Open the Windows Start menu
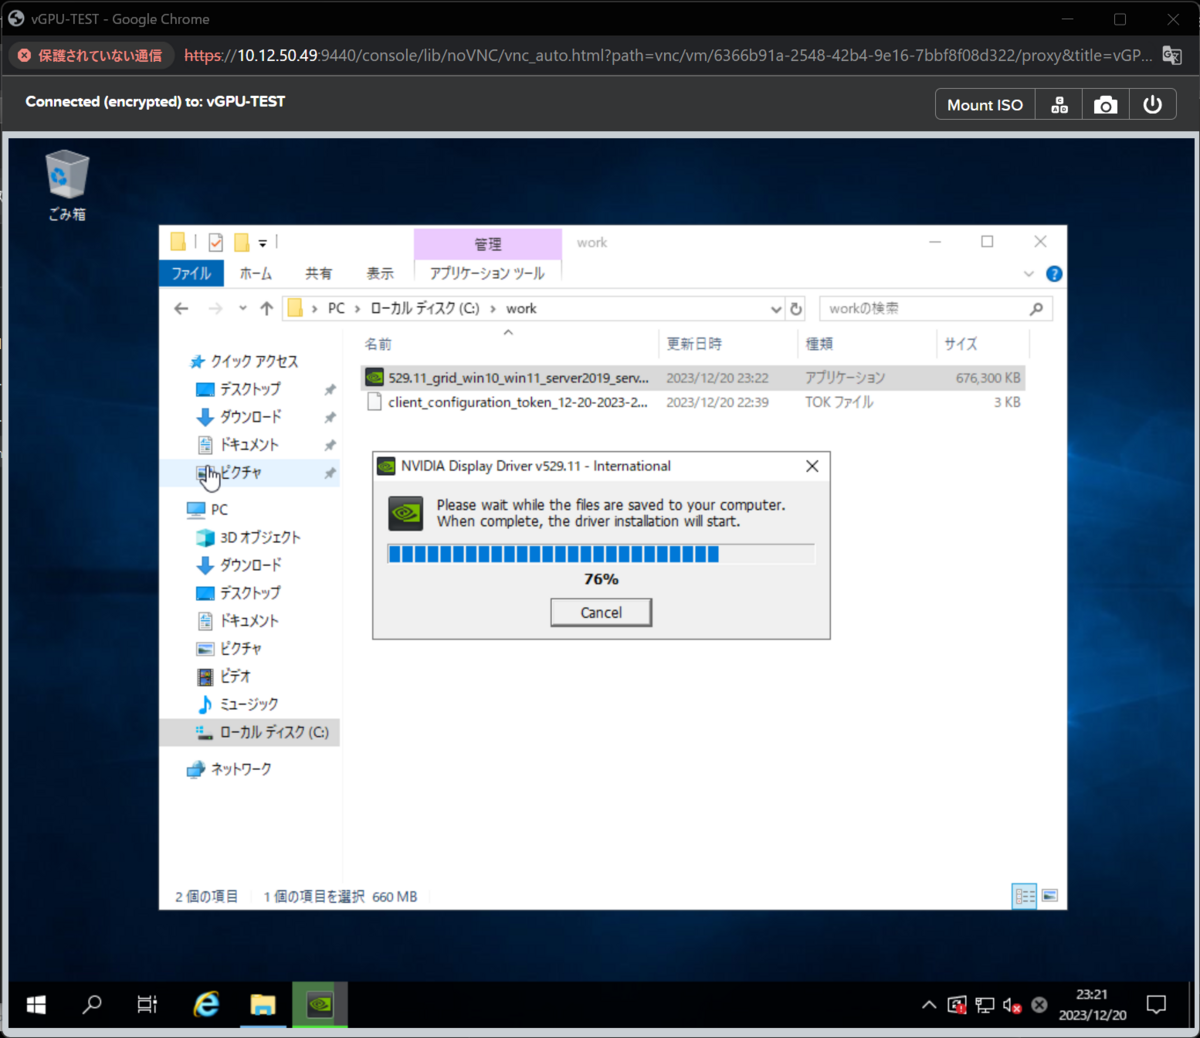1200x1038 pixels. tap(36, 1005)
